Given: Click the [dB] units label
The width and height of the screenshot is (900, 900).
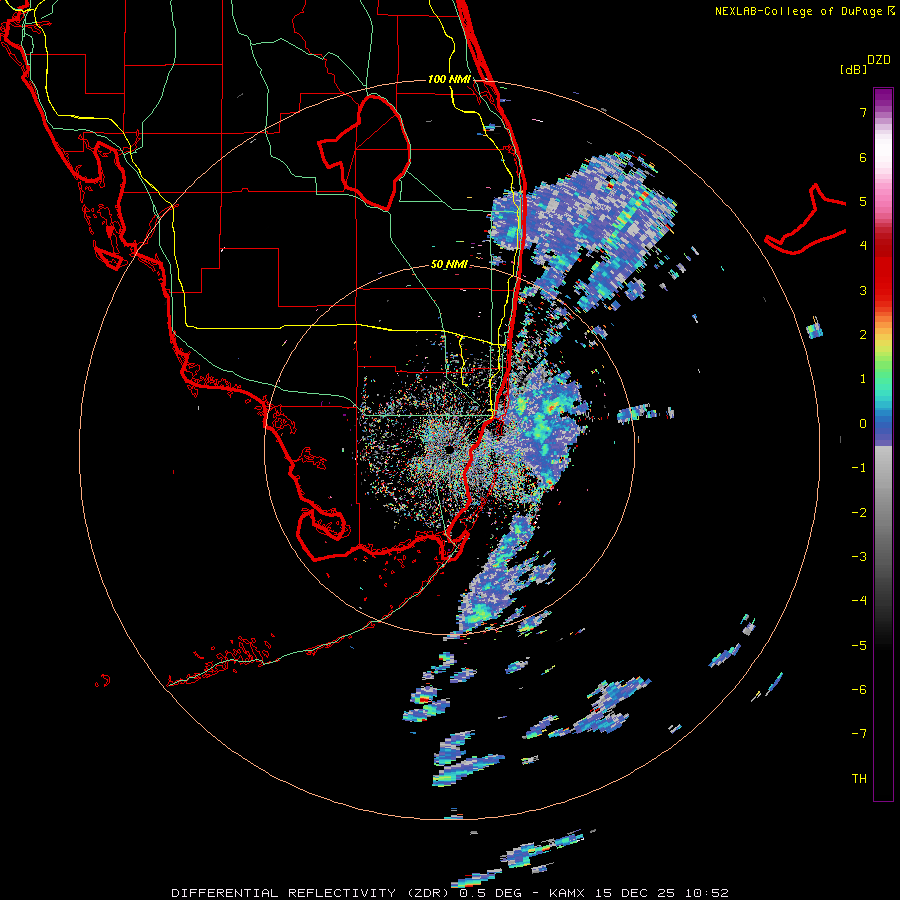Looking at the screenshot, I should [x=853, y=69].
